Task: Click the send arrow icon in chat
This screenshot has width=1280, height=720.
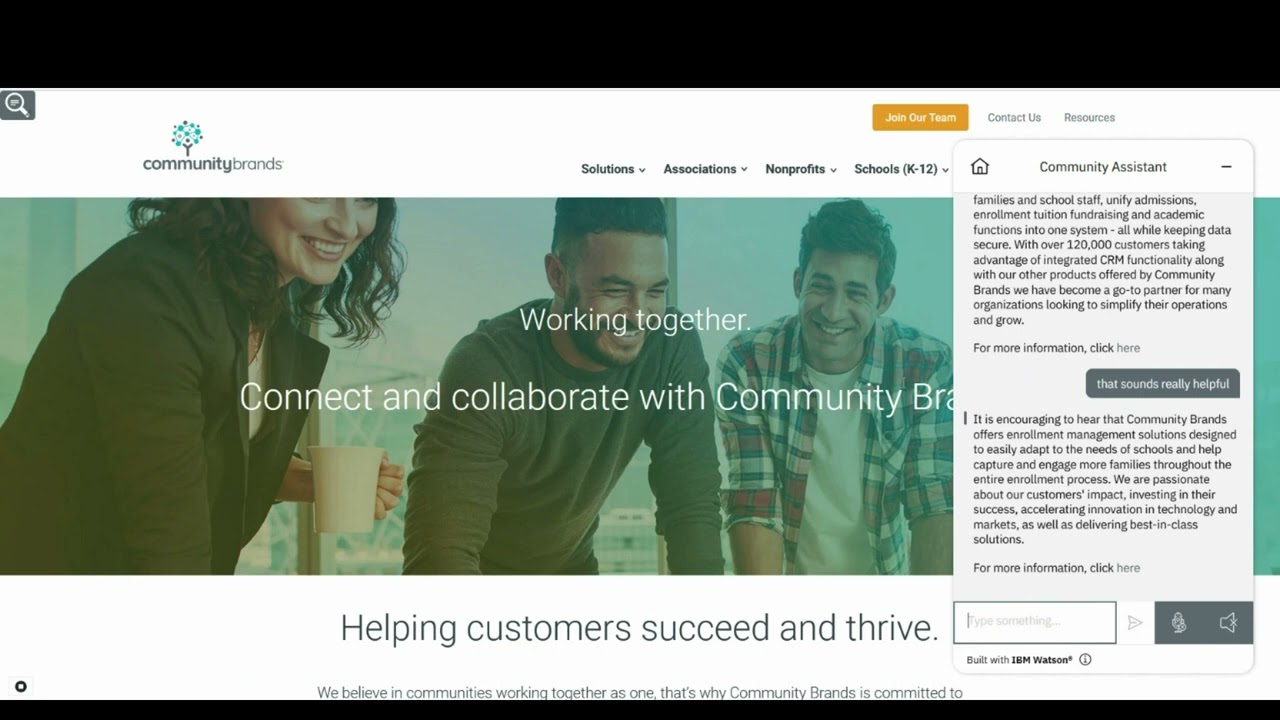Action: [1135, 623]
